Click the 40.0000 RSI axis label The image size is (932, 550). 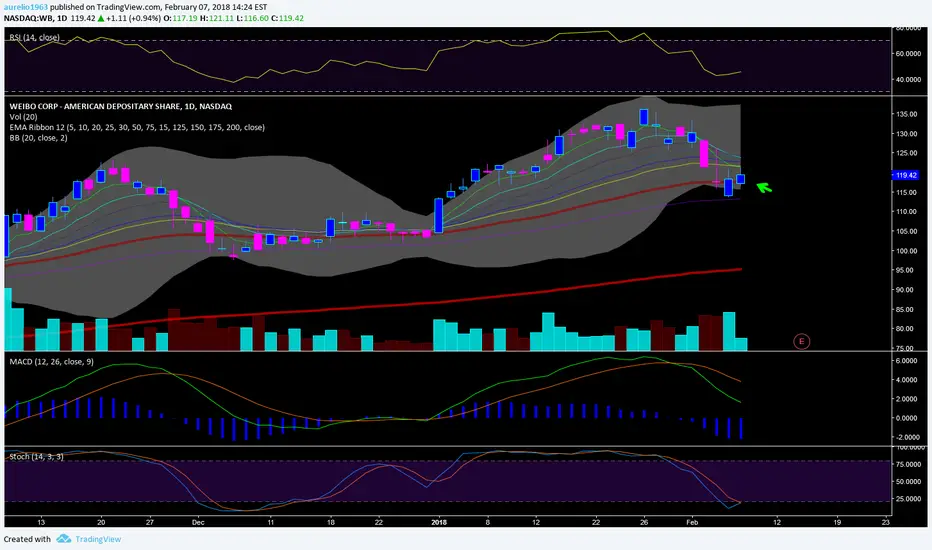(x=908, y=80)
